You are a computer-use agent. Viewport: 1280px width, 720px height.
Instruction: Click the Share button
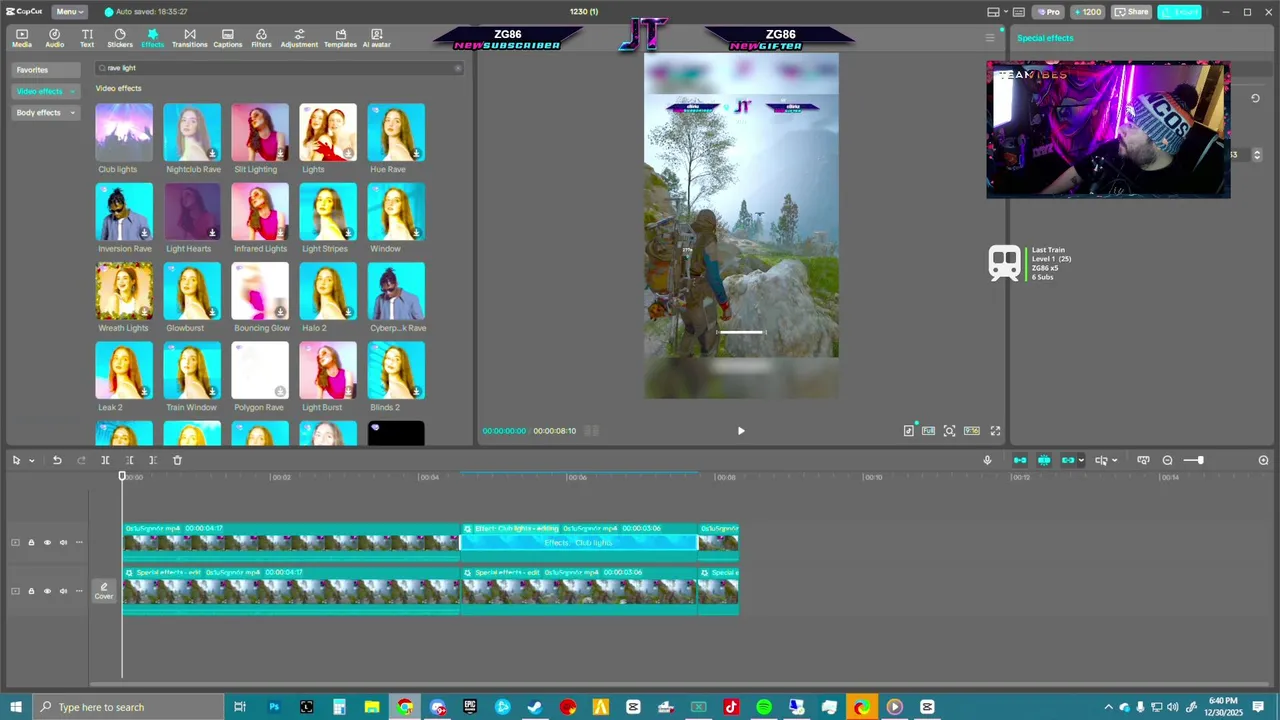pyautogui.click(x=1132, y=12)
